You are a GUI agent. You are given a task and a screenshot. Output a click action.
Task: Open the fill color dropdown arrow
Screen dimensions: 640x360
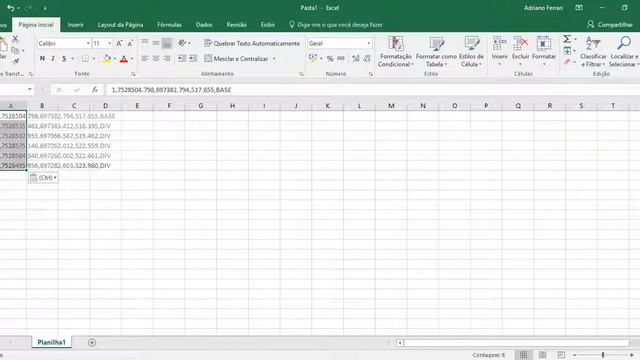coord(115,59)
